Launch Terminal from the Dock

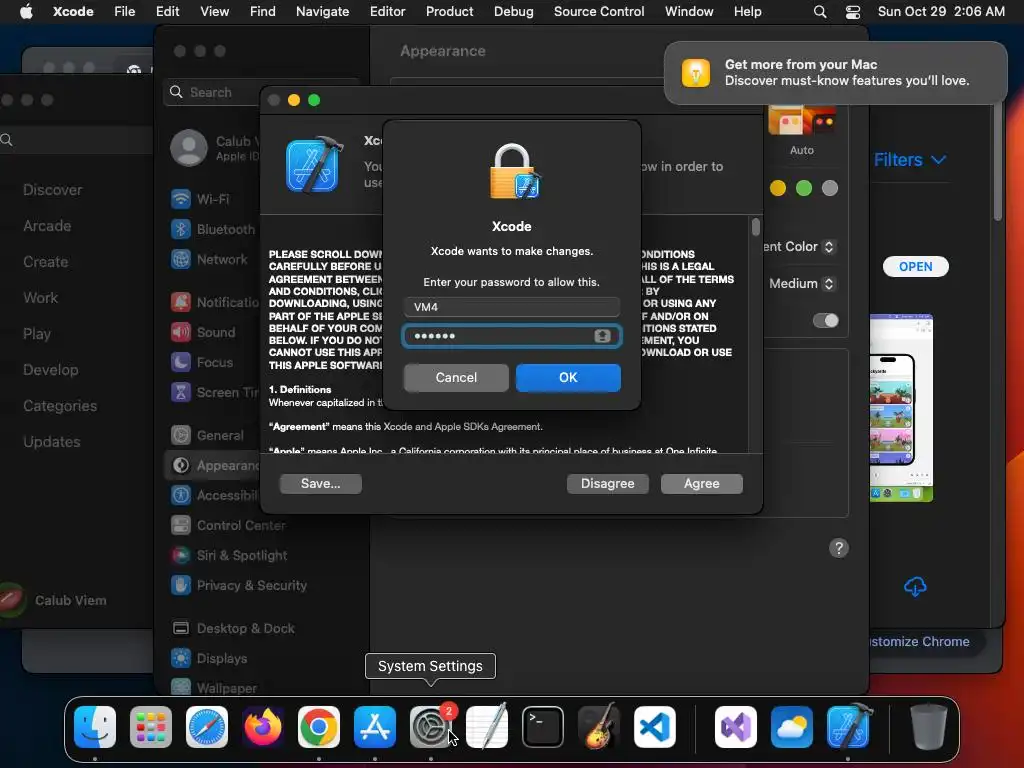pyautogui.click(x=543, y=727)
